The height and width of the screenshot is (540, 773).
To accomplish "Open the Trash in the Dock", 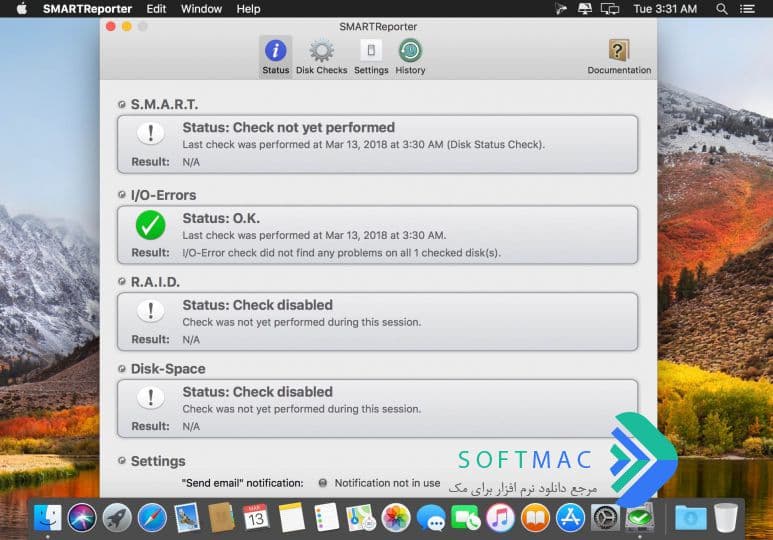I will [726, 518].
